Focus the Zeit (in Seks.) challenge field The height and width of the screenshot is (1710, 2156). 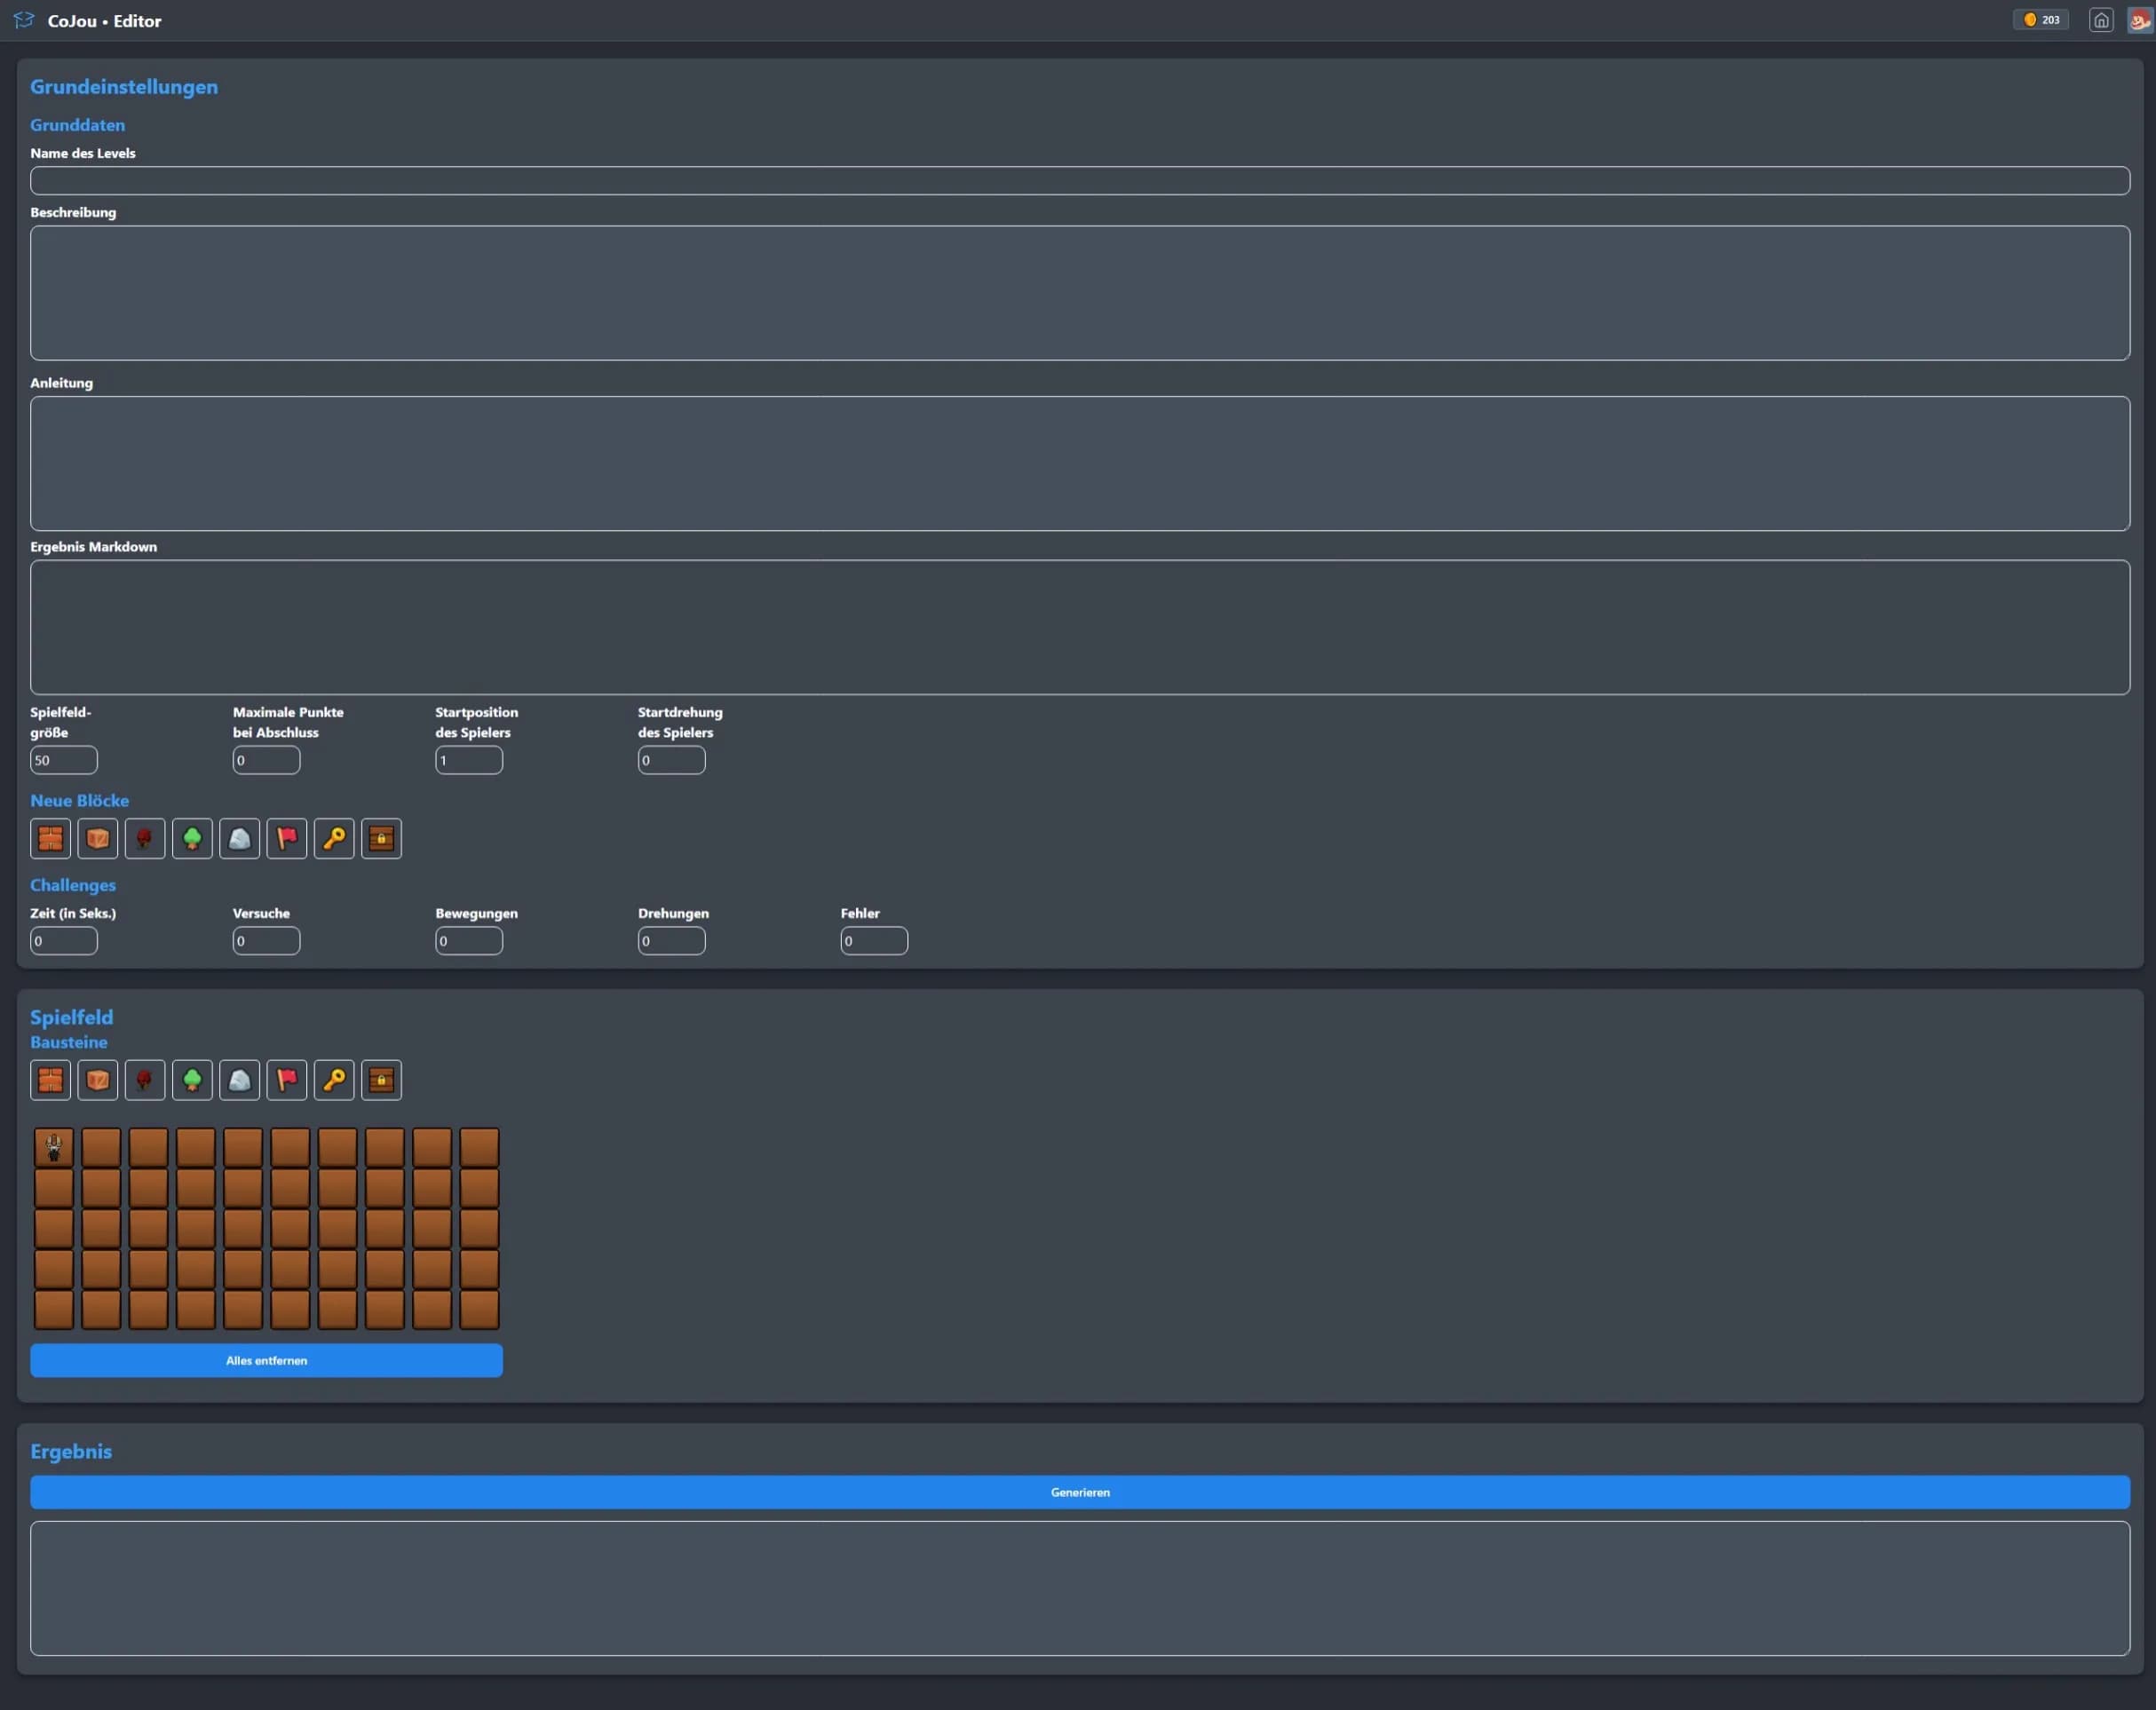click(x=64, y=941)
